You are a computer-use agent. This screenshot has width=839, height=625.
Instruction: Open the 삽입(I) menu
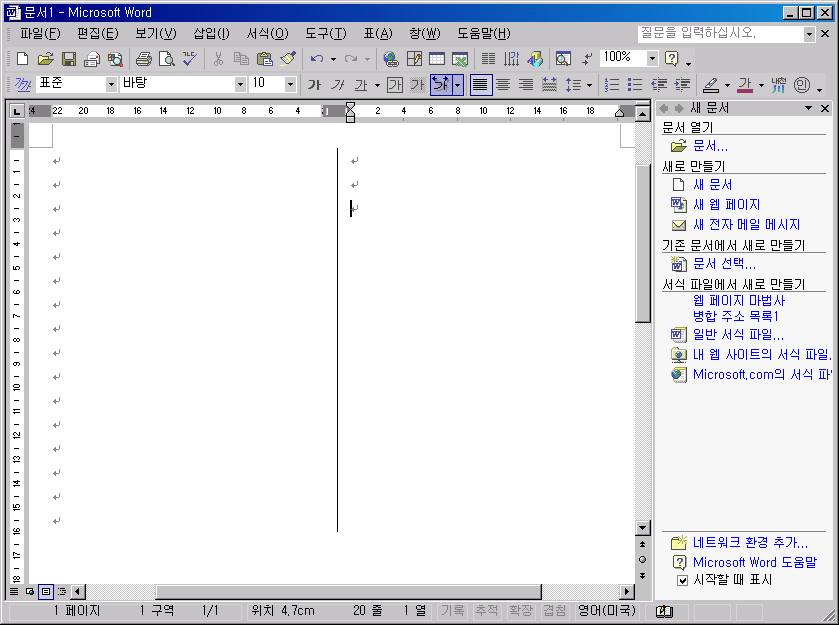[x=211, y=34]
